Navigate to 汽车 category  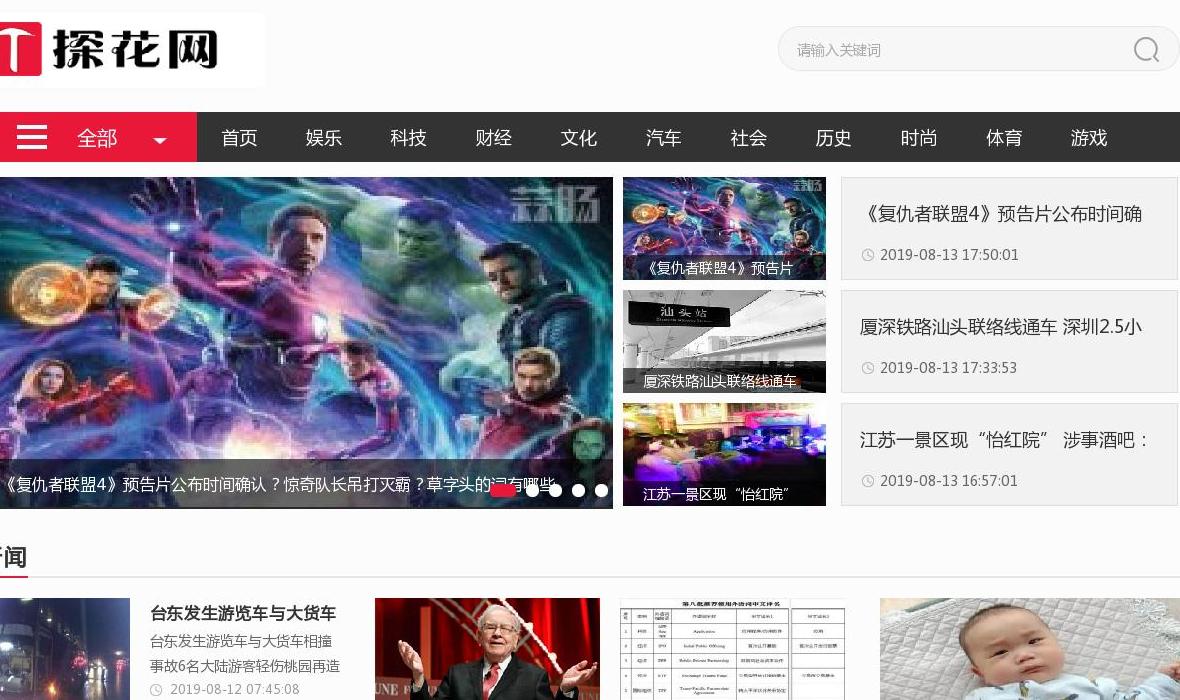tap(664, 138)
